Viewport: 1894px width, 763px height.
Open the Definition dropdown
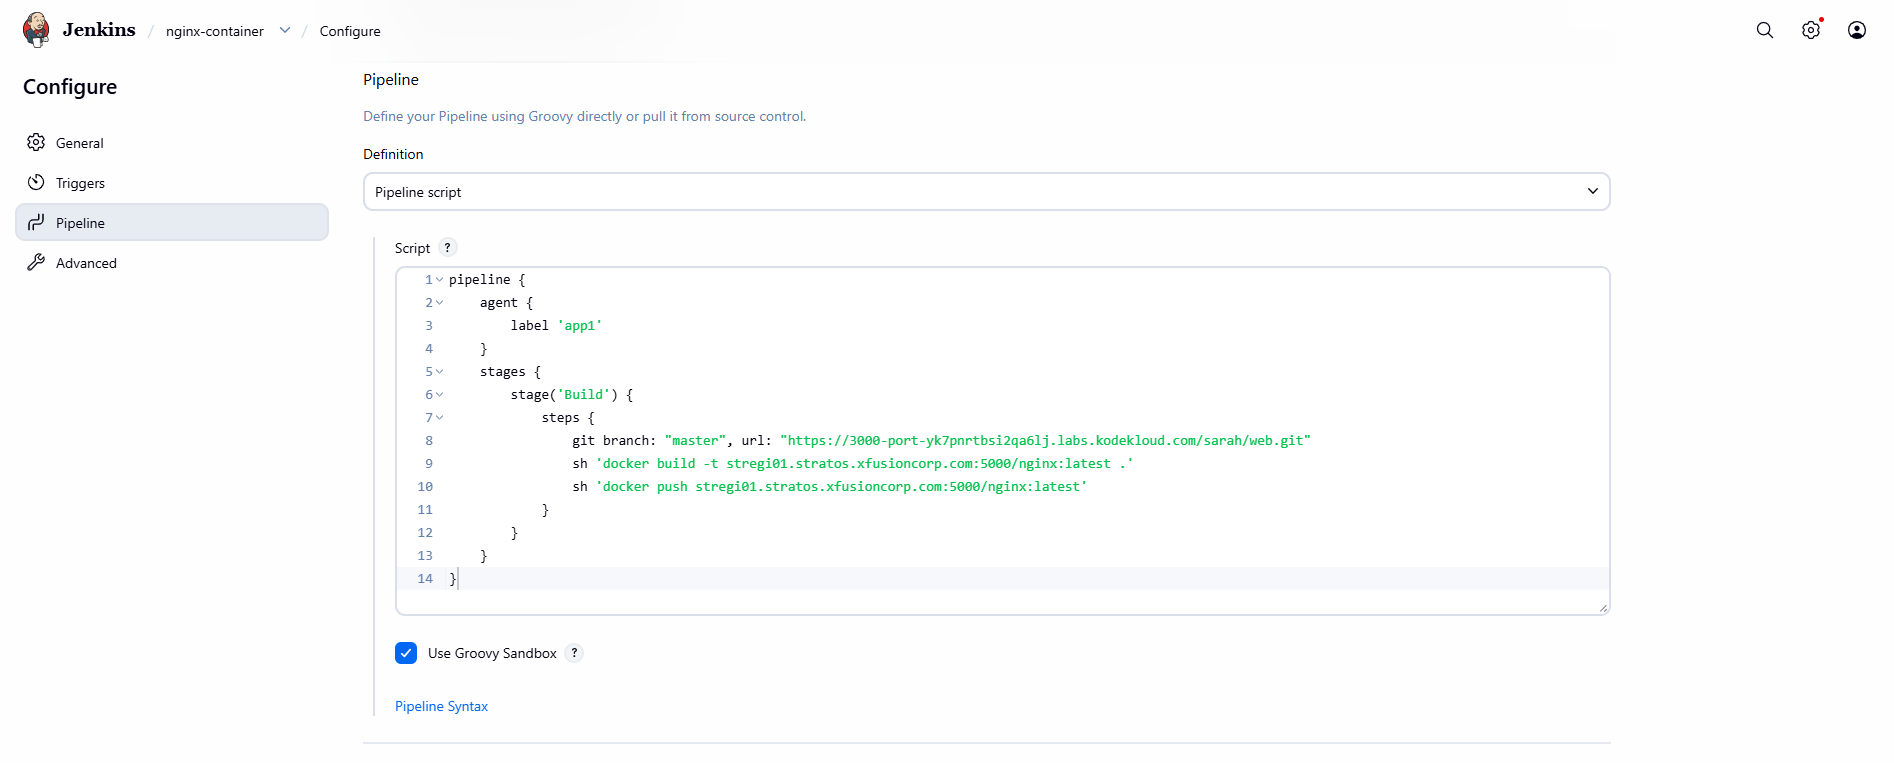coord(985,192)
